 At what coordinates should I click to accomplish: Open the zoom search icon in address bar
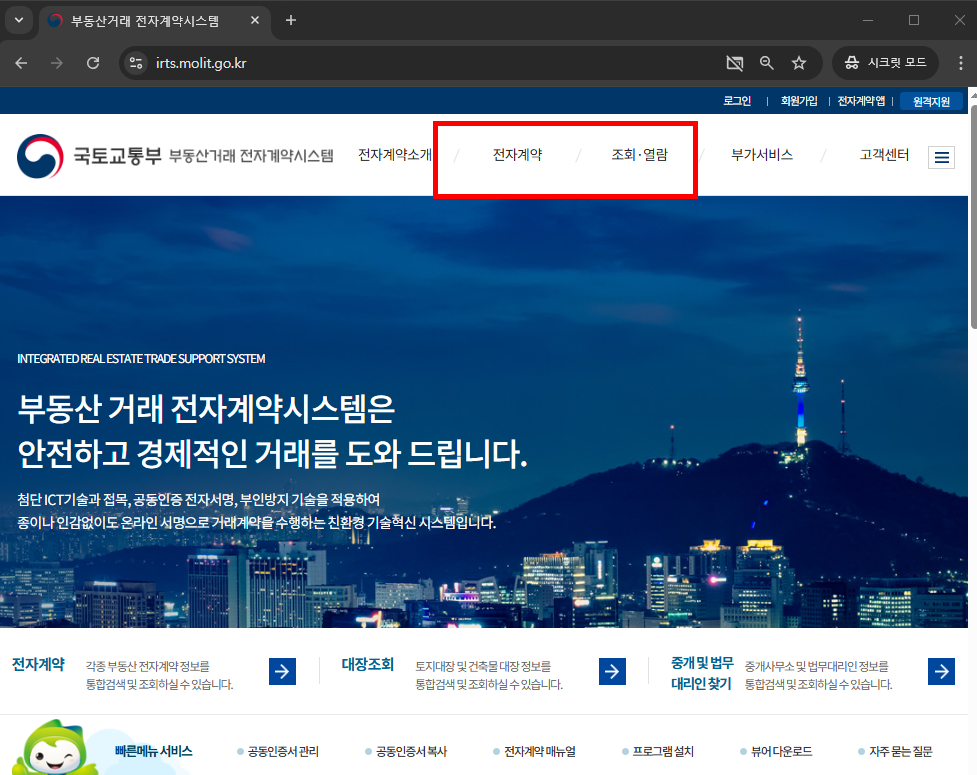point(766,62)
